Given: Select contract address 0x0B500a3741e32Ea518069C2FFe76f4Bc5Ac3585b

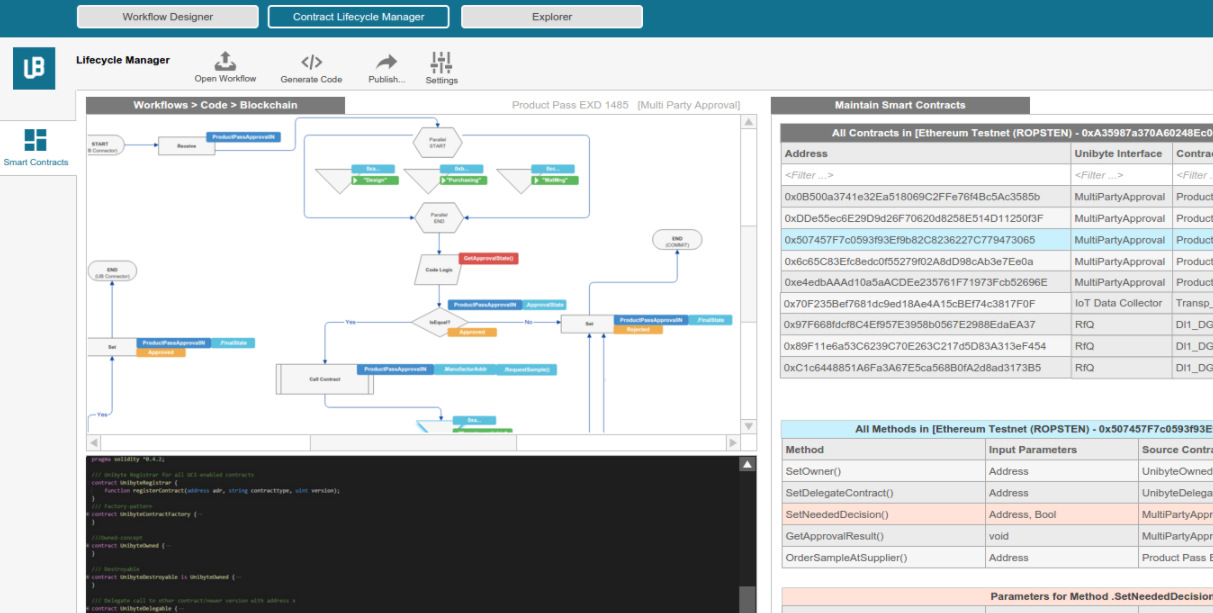Looking at the screenshot, I should [x=912, y=197].
